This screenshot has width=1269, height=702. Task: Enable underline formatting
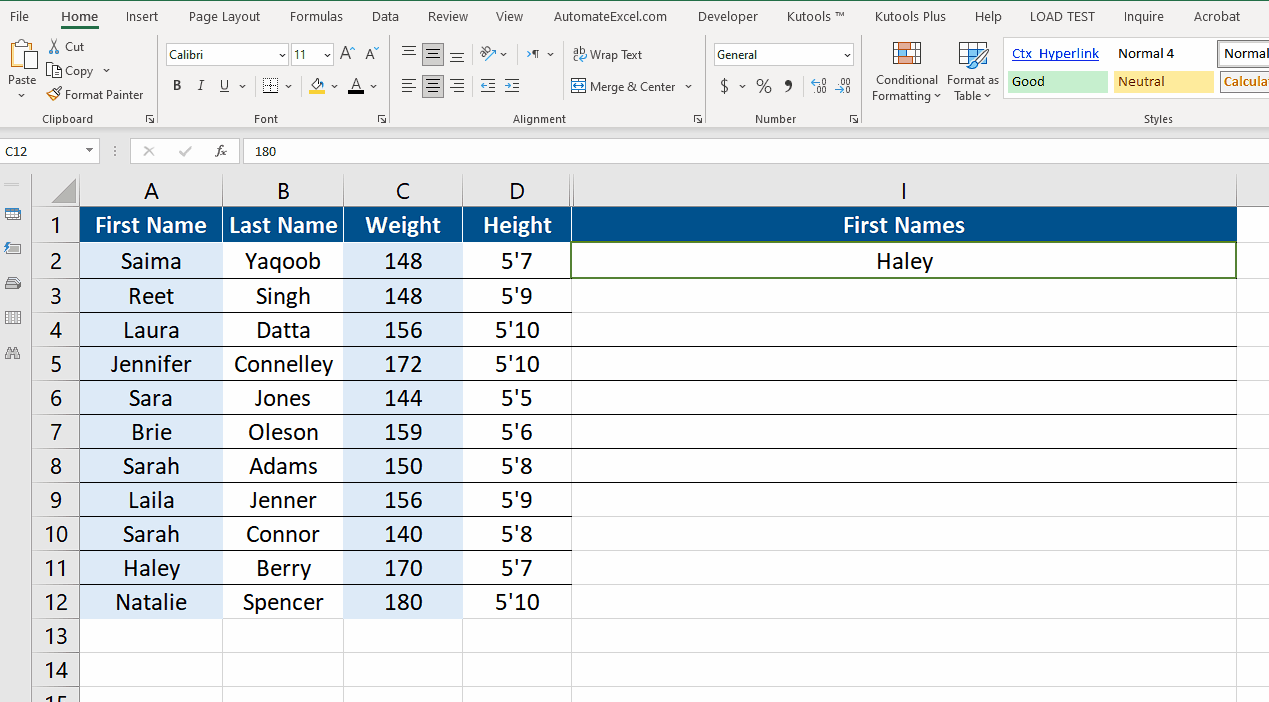(x=222, y=86)
